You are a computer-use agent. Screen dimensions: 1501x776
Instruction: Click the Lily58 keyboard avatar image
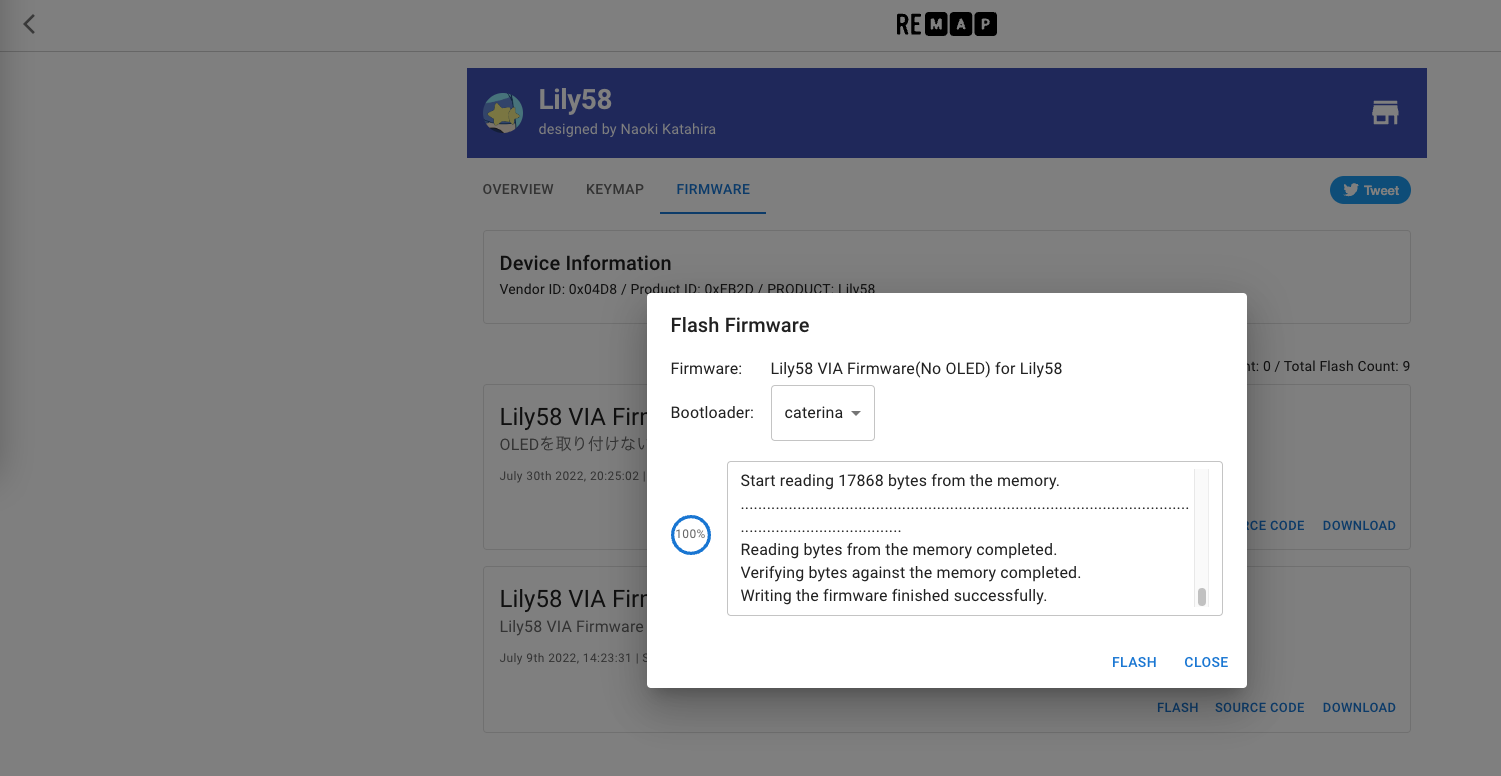(503, 113)
